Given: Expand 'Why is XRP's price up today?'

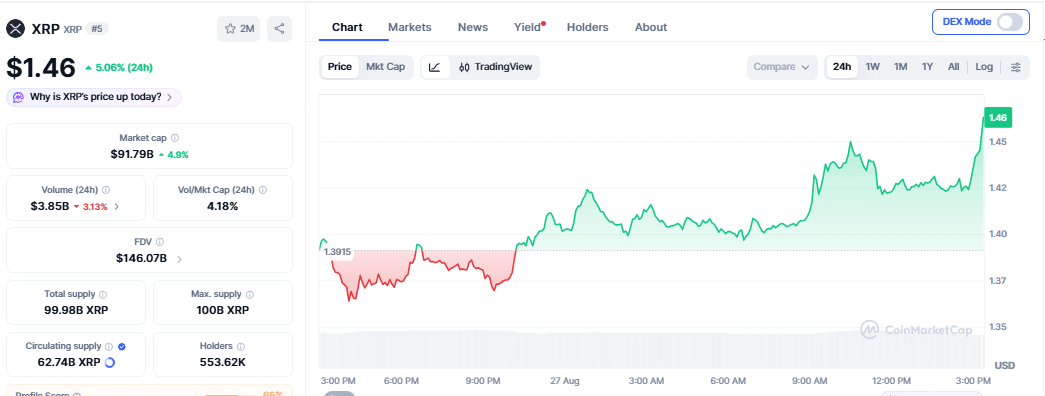Looking at the screenshot, I should click(x=94, y=97).
